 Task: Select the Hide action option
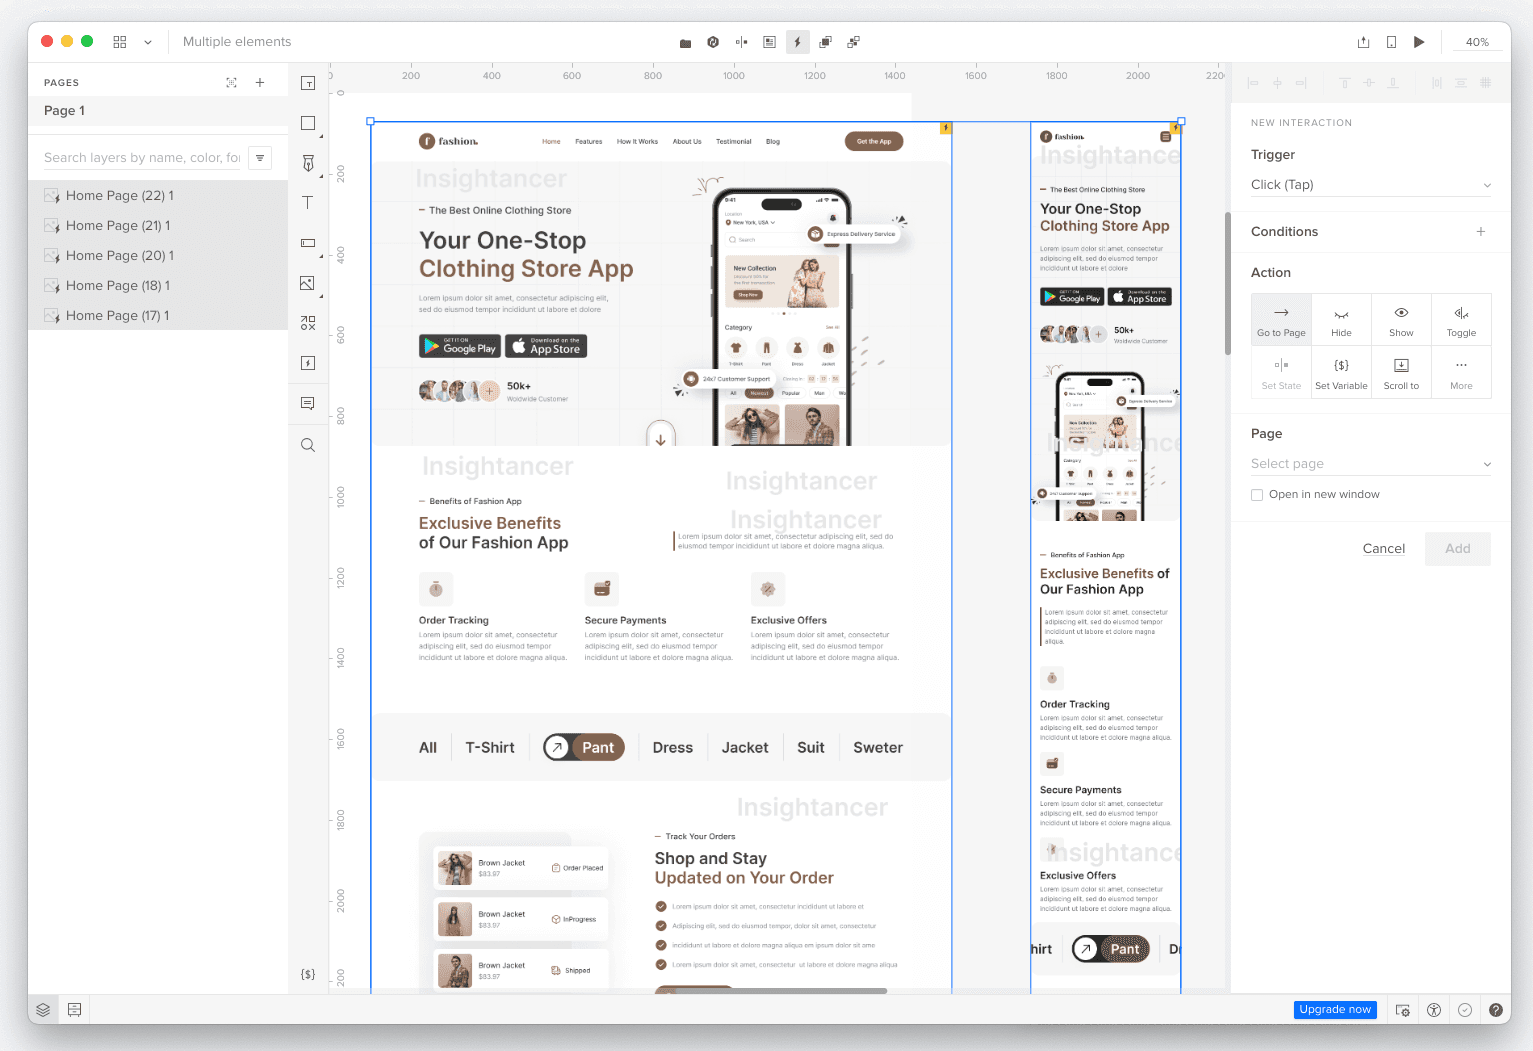(1341, 319)
